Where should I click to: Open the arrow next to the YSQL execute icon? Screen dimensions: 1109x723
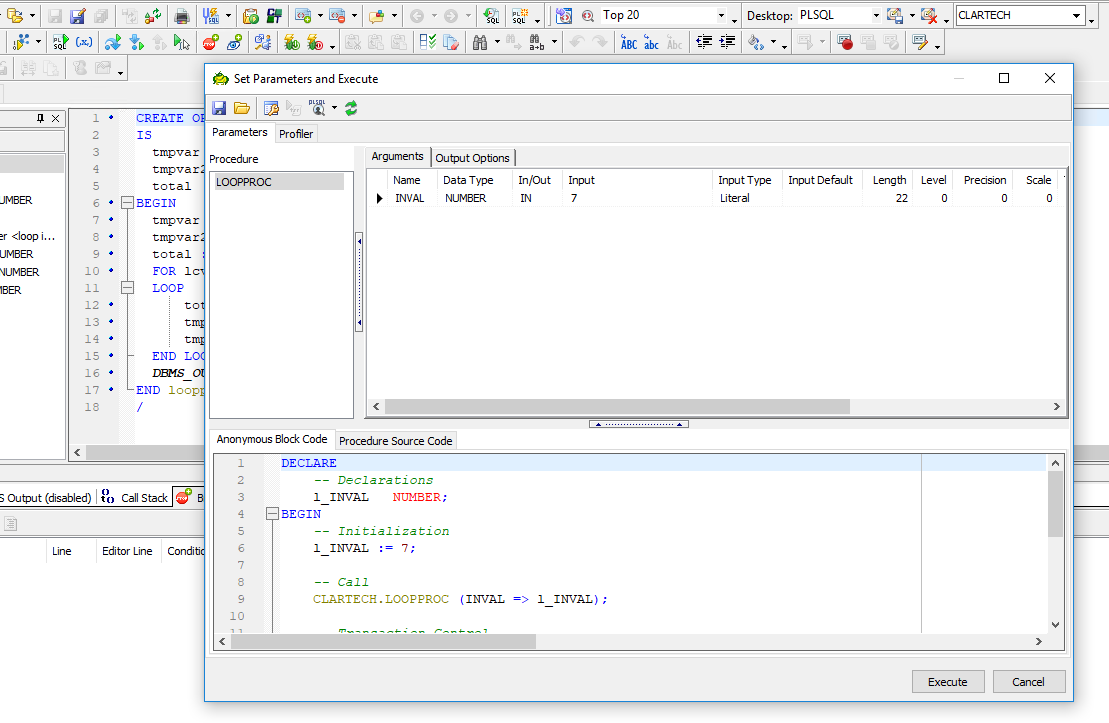tap(228, 16)
